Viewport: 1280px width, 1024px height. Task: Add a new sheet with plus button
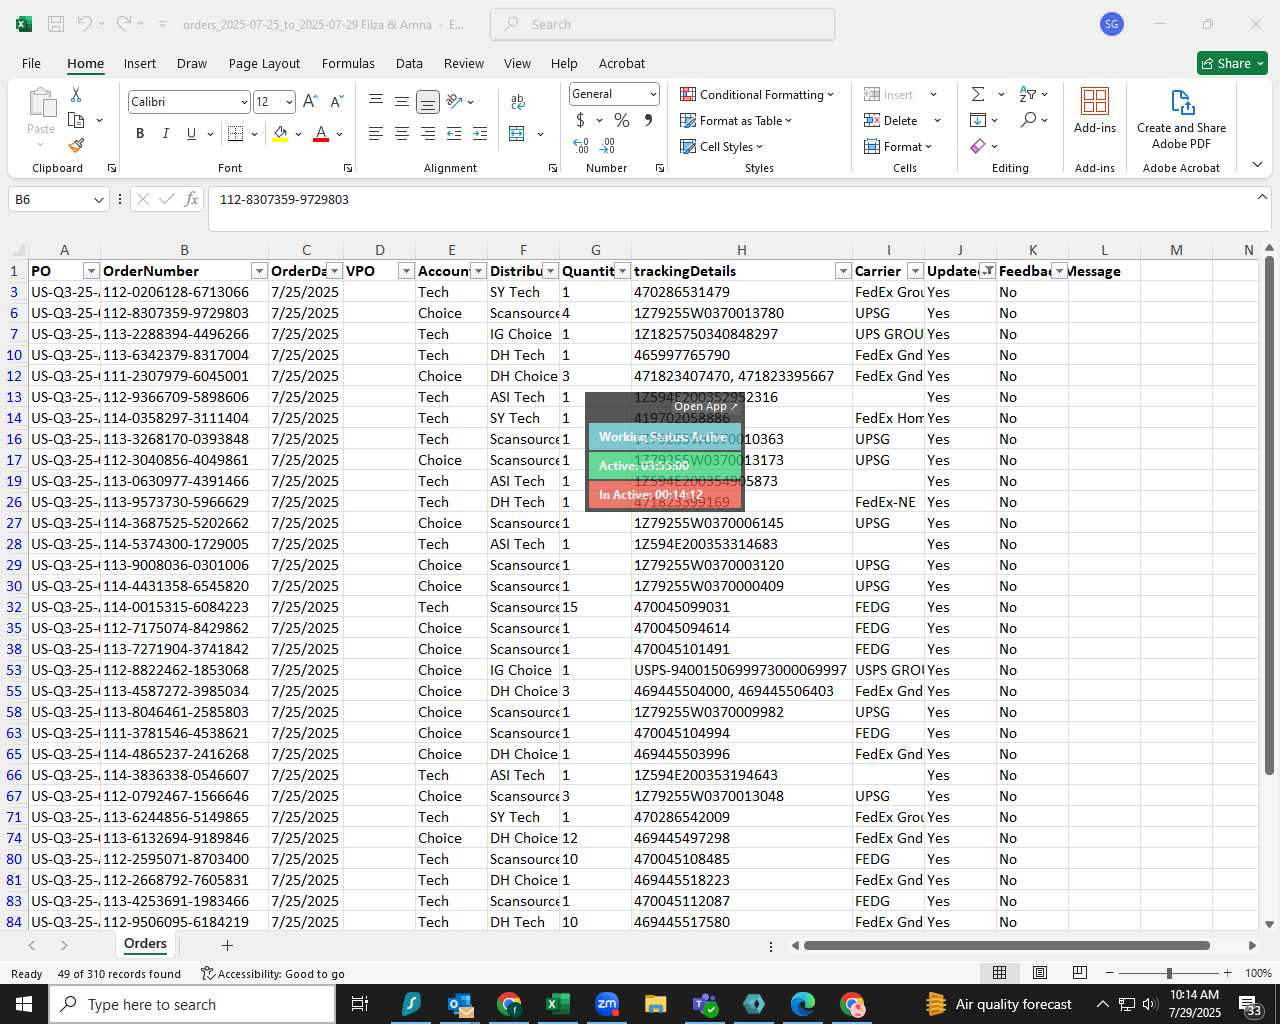pyautogui.click(x=227, y=945)
